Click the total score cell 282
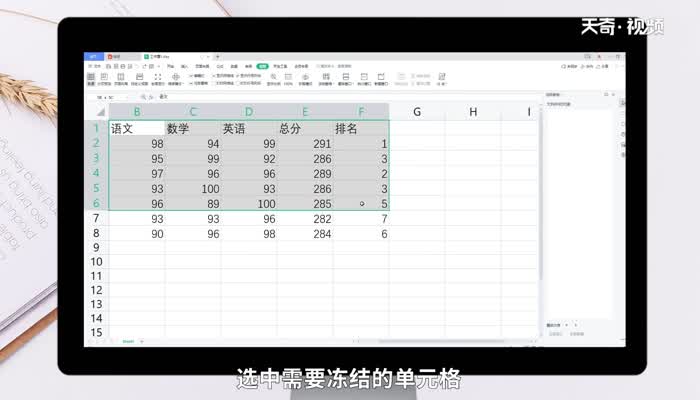Image resolution: width=700 pixels, height=400 pixels. [x=305, y=219]
